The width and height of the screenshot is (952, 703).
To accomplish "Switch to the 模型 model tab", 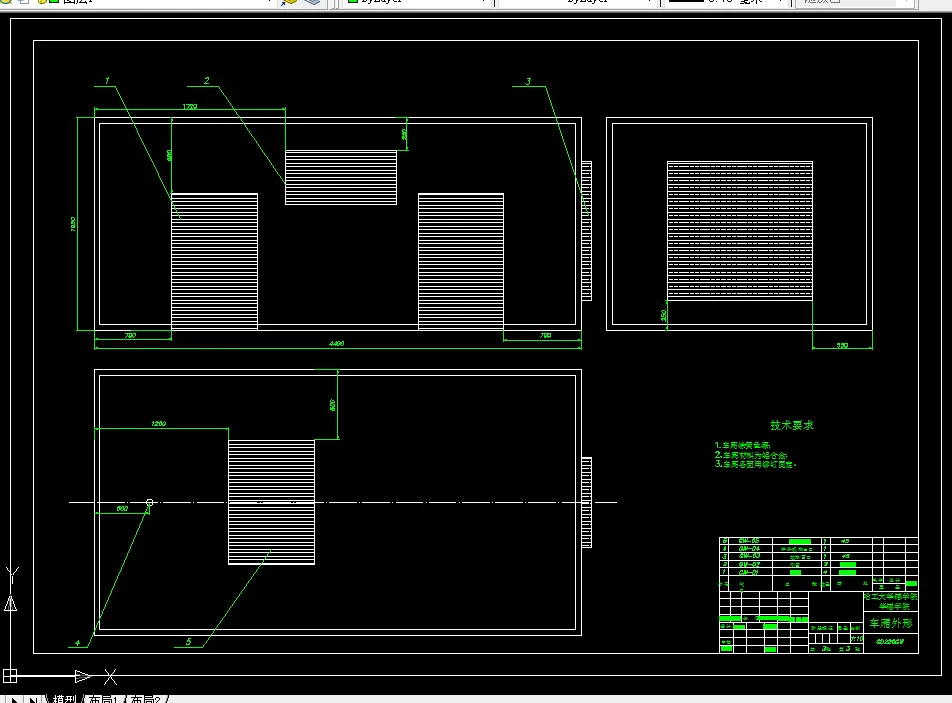I will click(64, 699).
